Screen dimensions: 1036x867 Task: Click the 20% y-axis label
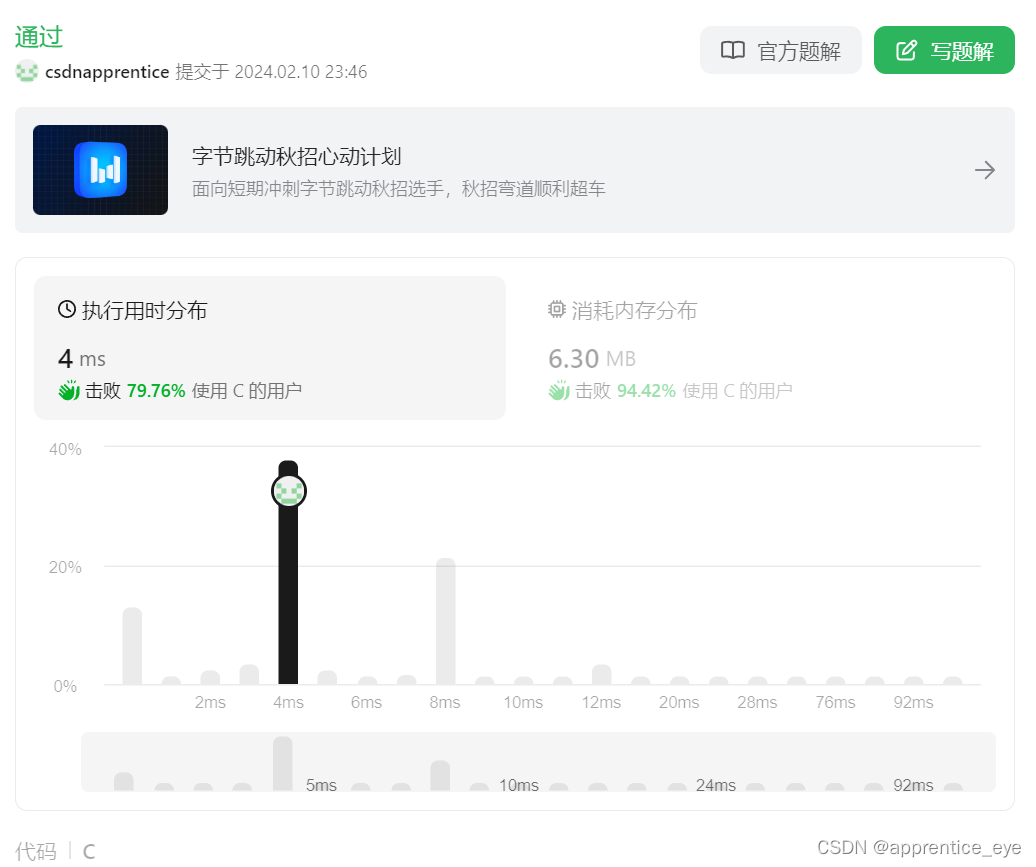[x=65, y=567]
